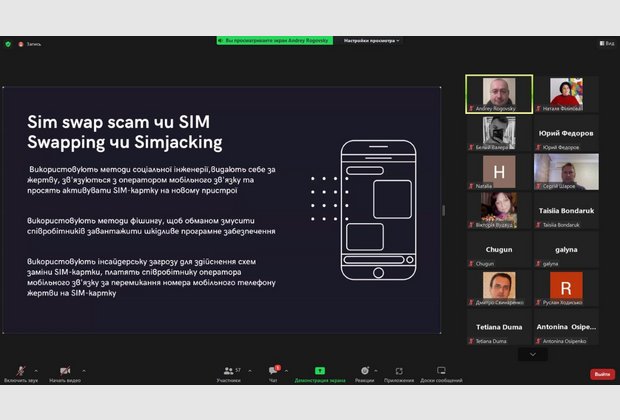Start camera with Начать видео icon
This screenshot has height=420, width=620.
coord(63,370)
